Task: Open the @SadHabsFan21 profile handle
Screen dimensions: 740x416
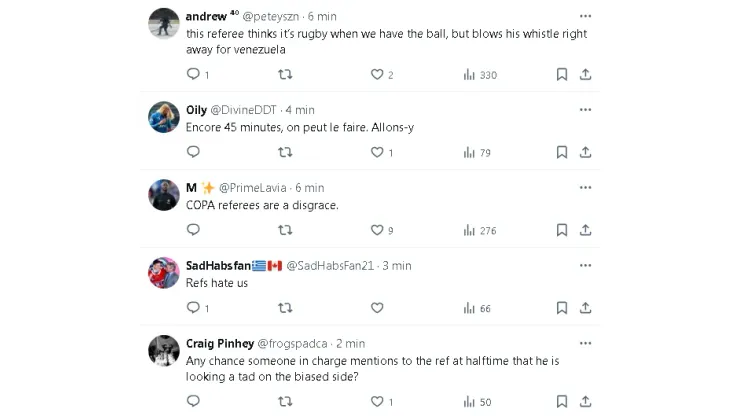Action: [331, 266]
